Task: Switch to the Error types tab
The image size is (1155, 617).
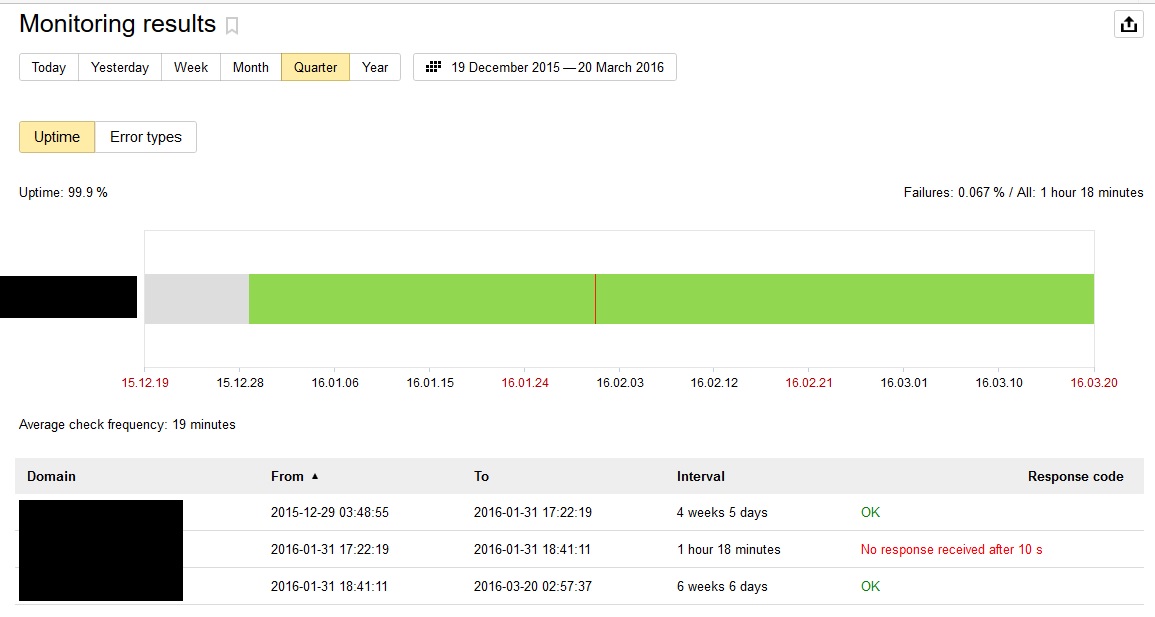Action: click(146, 137)
